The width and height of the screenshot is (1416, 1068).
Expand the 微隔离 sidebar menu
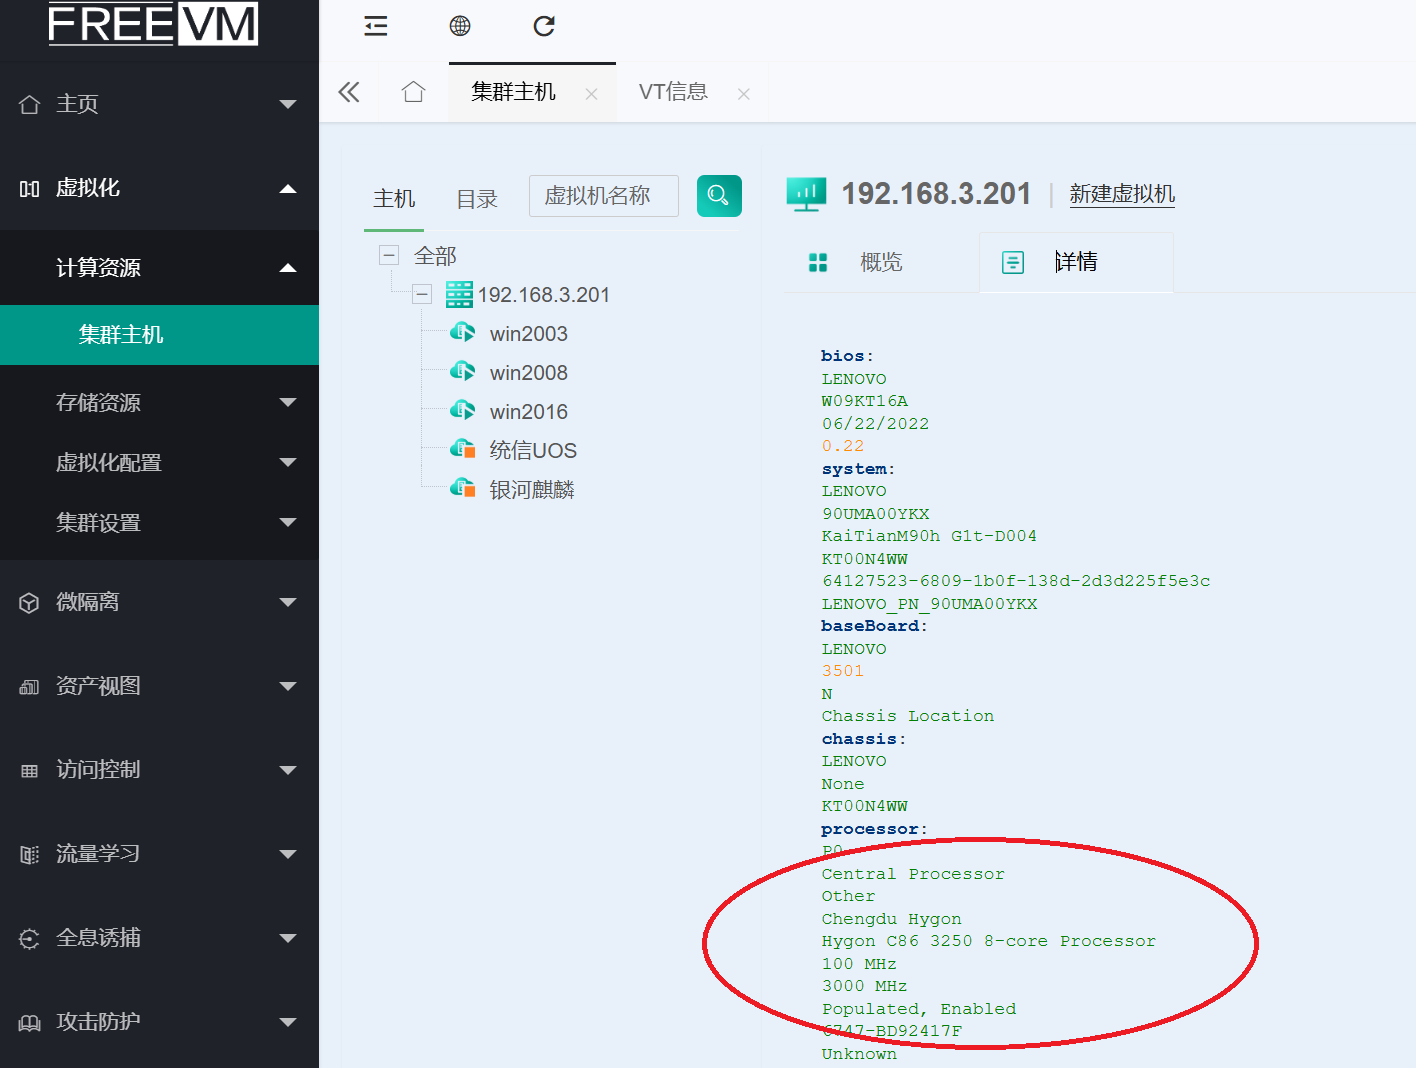tap(160, 602)
